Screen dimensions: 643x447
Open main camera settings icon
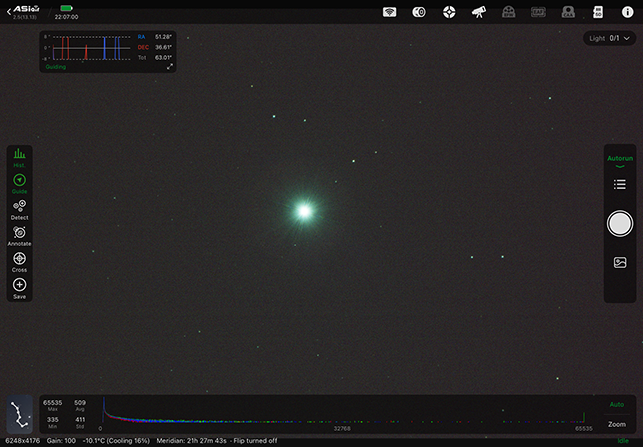point(419,12)
